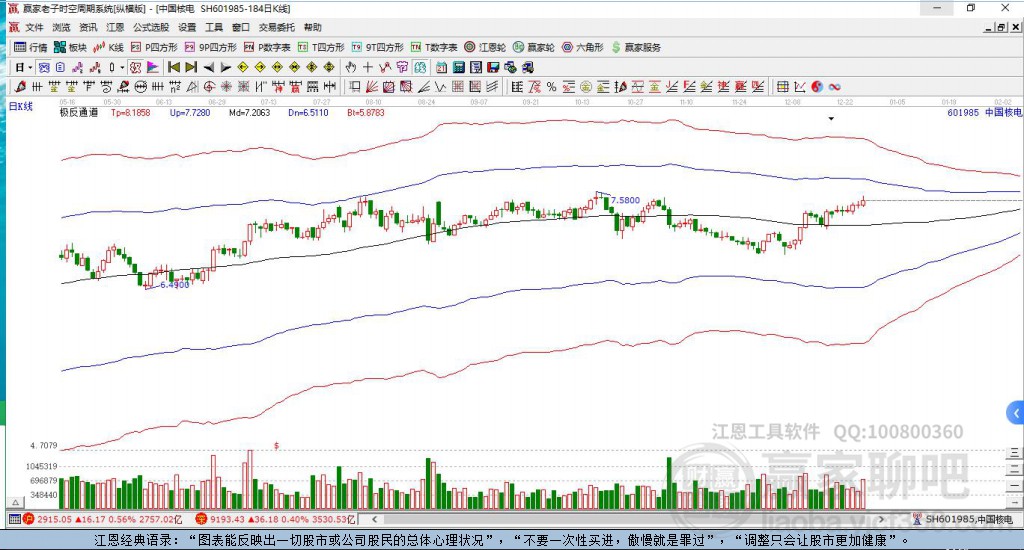Select the crosshair plus cursor tool
1024x550 pixels.
click(x=368, y=67)
